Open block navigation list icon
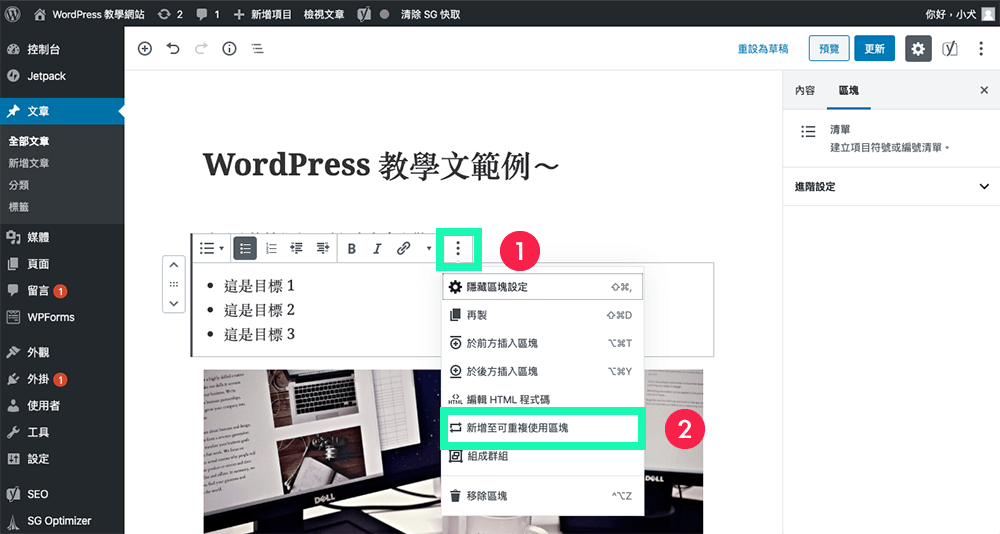 (257, 48)
